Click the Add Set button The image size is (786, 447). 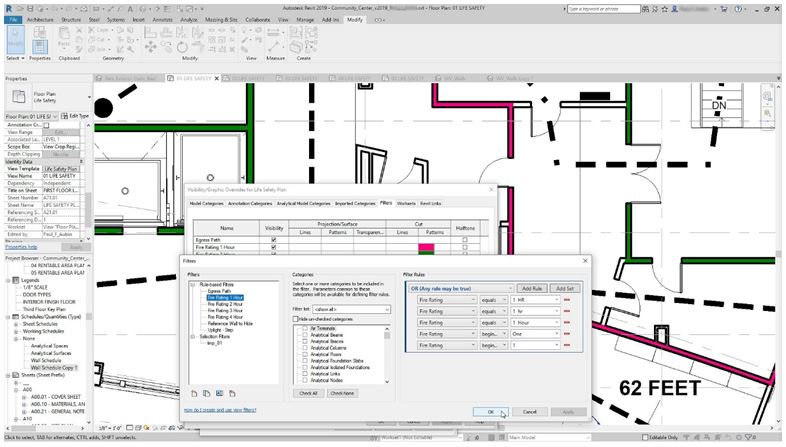565,289
